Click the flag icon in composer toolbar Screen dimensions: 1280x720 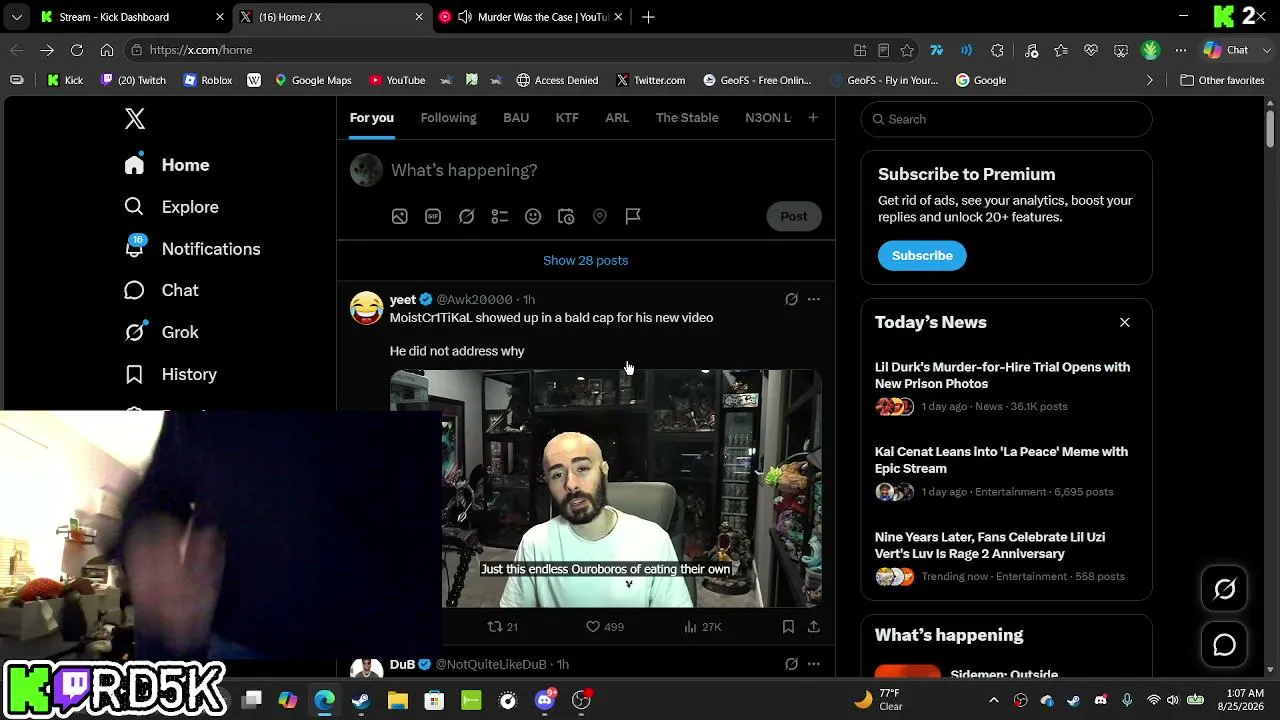pos(633,216)
